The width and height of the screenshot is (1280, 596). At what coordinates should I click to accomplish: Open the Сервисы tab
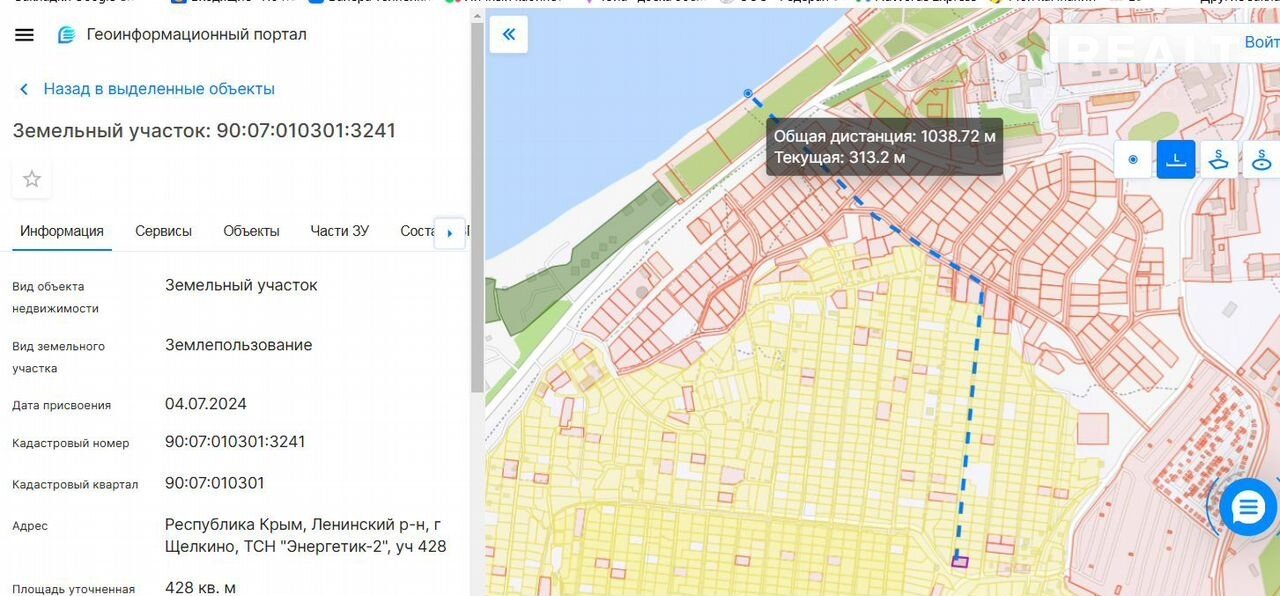pos(163,231)
